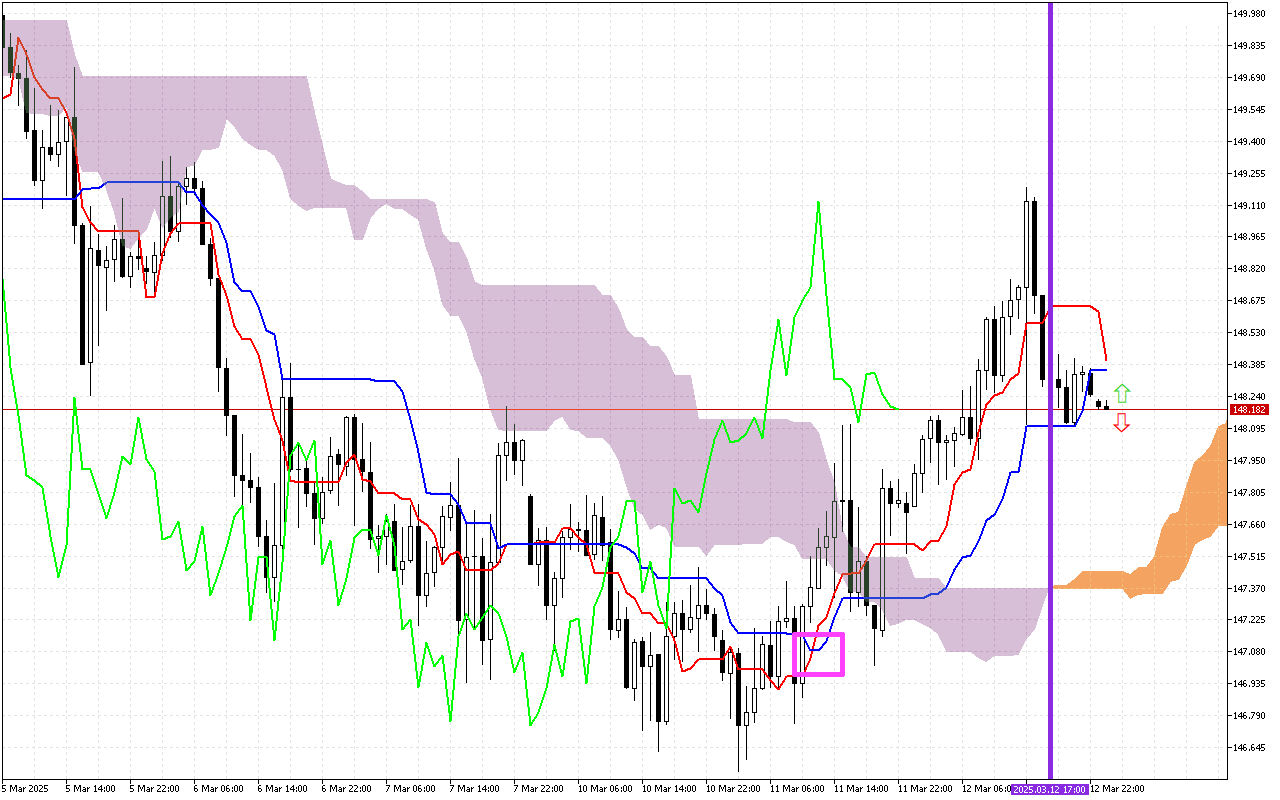Click the 148.965 price level label
Screen dimensions: 1280x800
(x=1250, y=237)
